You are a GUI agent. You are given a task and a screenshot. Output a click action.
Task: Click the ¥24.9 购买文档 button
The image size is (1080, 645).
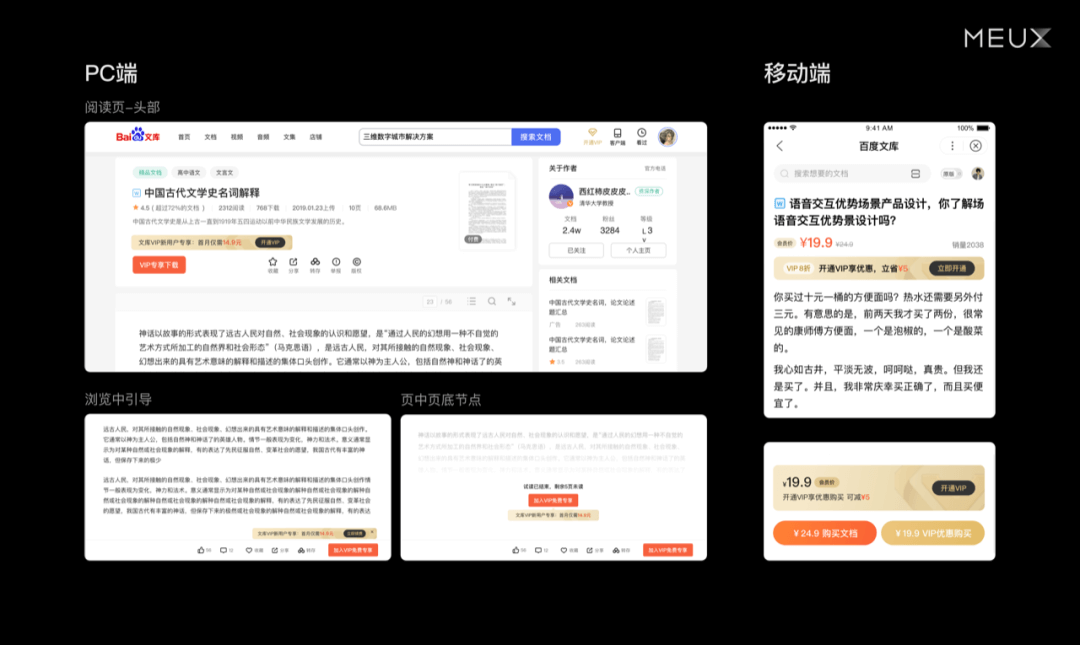coord(824,533)
